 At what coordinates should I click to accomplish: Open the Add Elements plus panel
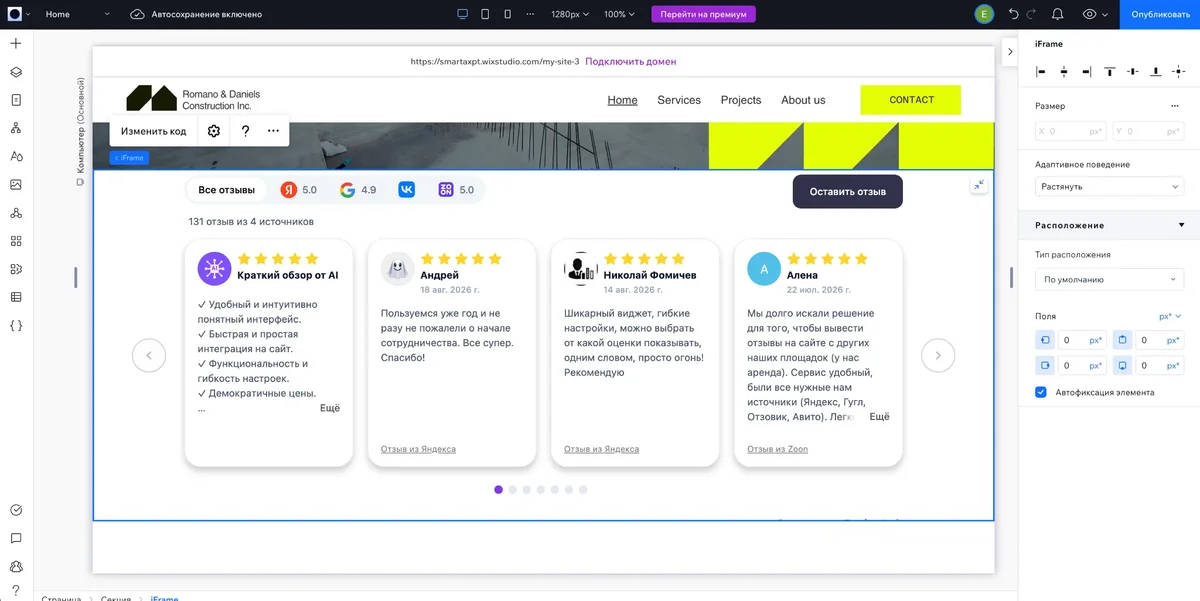pyautogui.click(x=15, y=44)
